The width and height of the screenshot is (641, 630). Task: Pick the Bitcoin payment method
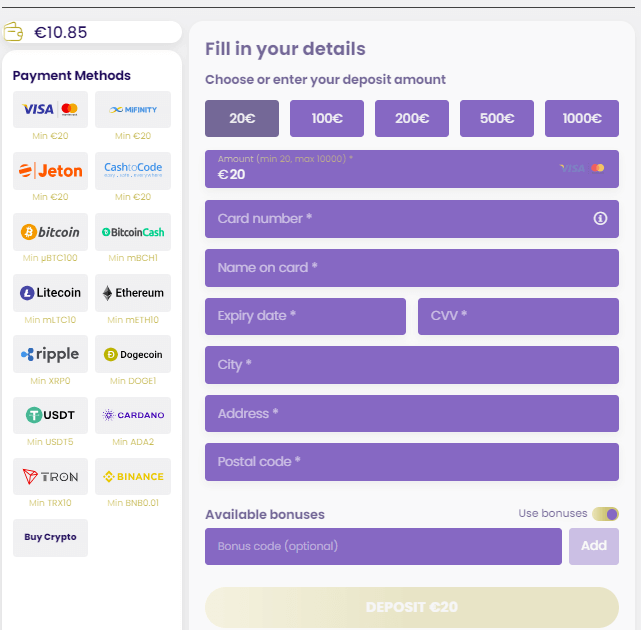tap(50, 232)
